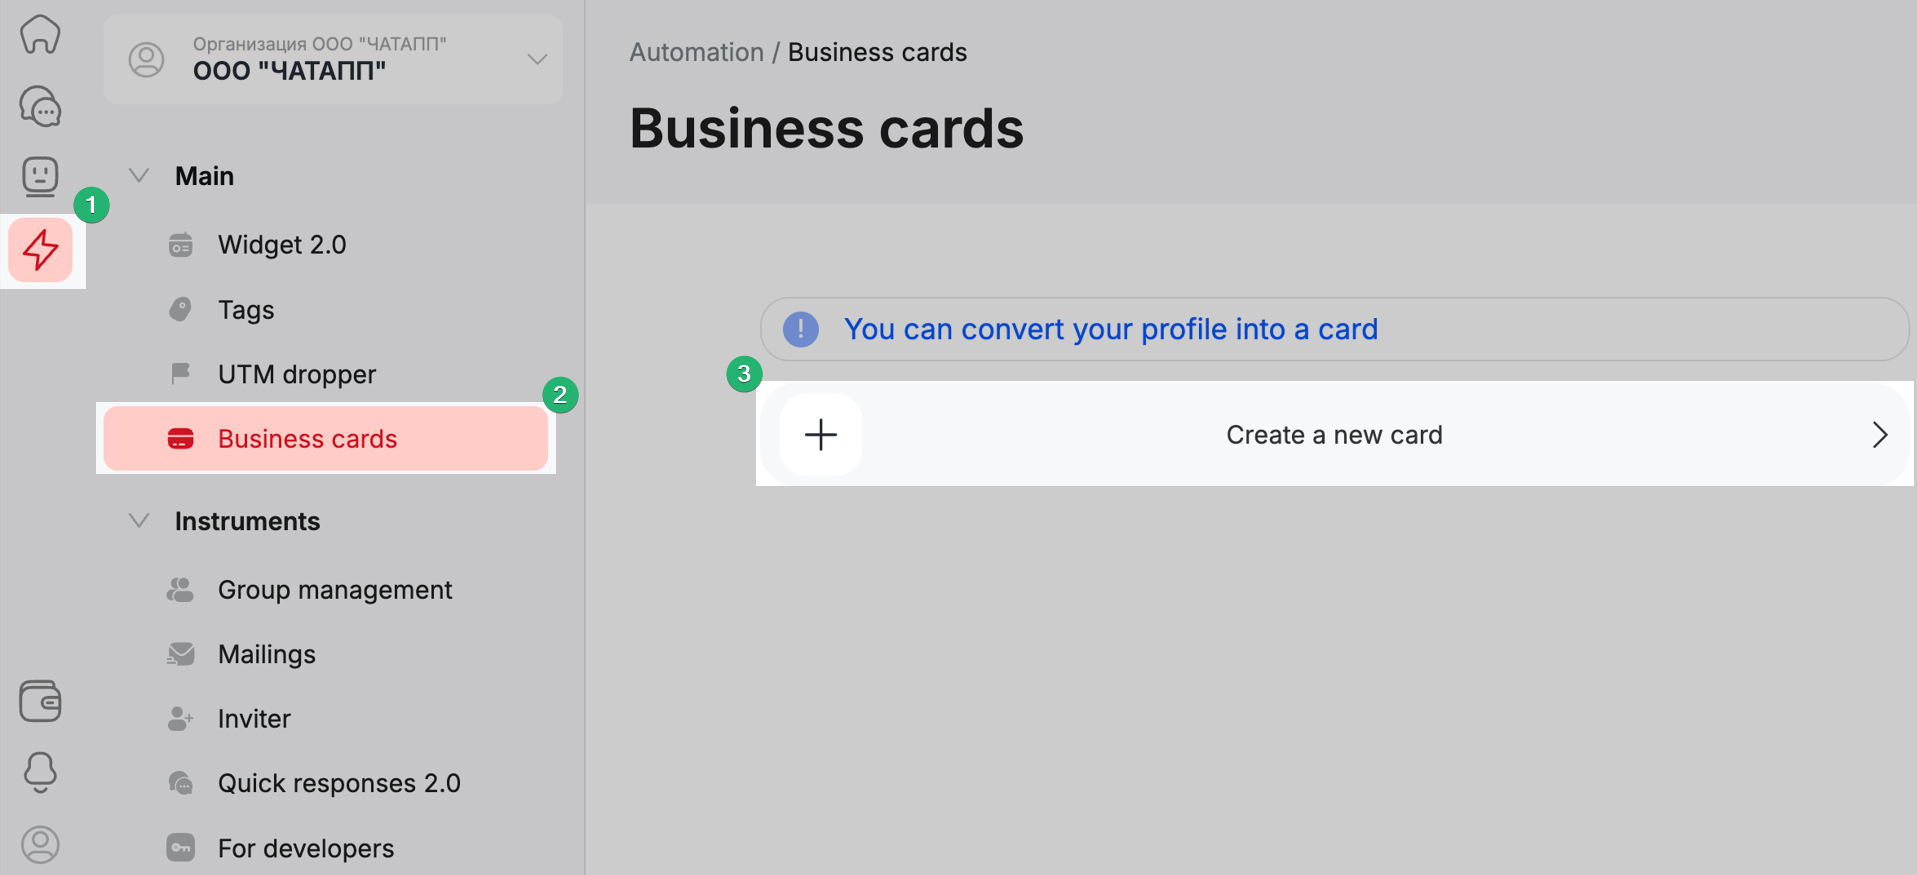Open the user profile icon at bottom
Viewport: 1917px width, 875px height.
pyautogui.click(x=40, y=845)
